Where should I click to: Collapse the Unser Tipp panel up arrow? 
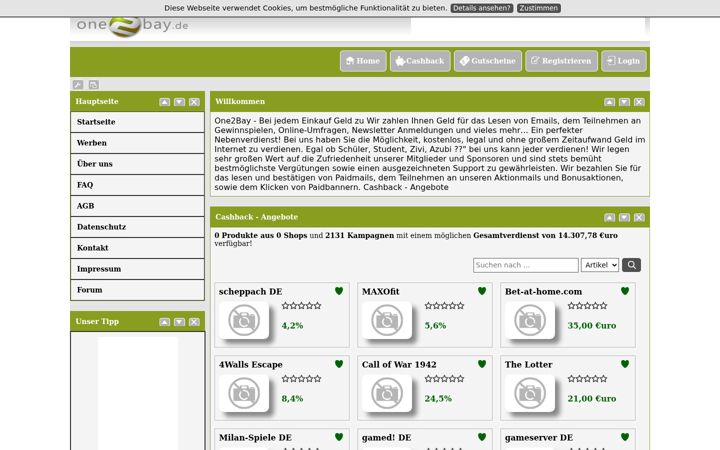point(164,322)
